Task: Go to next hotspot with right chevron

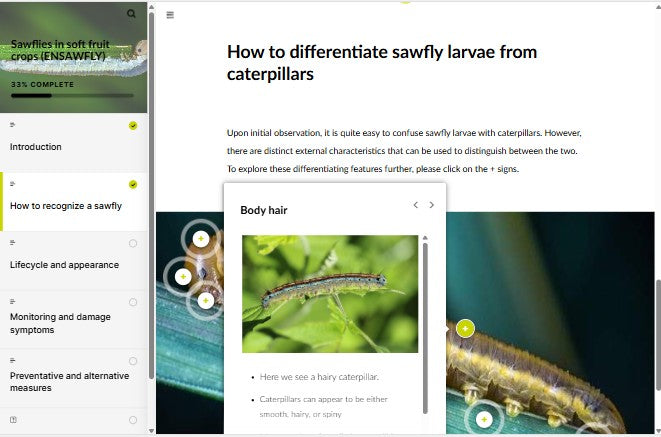Action: [x=432, y=205]
